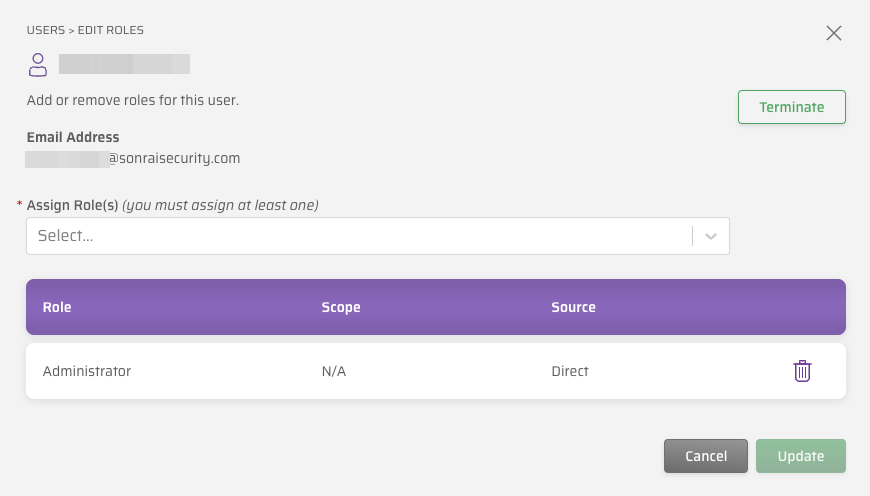Click the user profile icon
This screenshot has width=870, height=496.
[x=38, y=65]
